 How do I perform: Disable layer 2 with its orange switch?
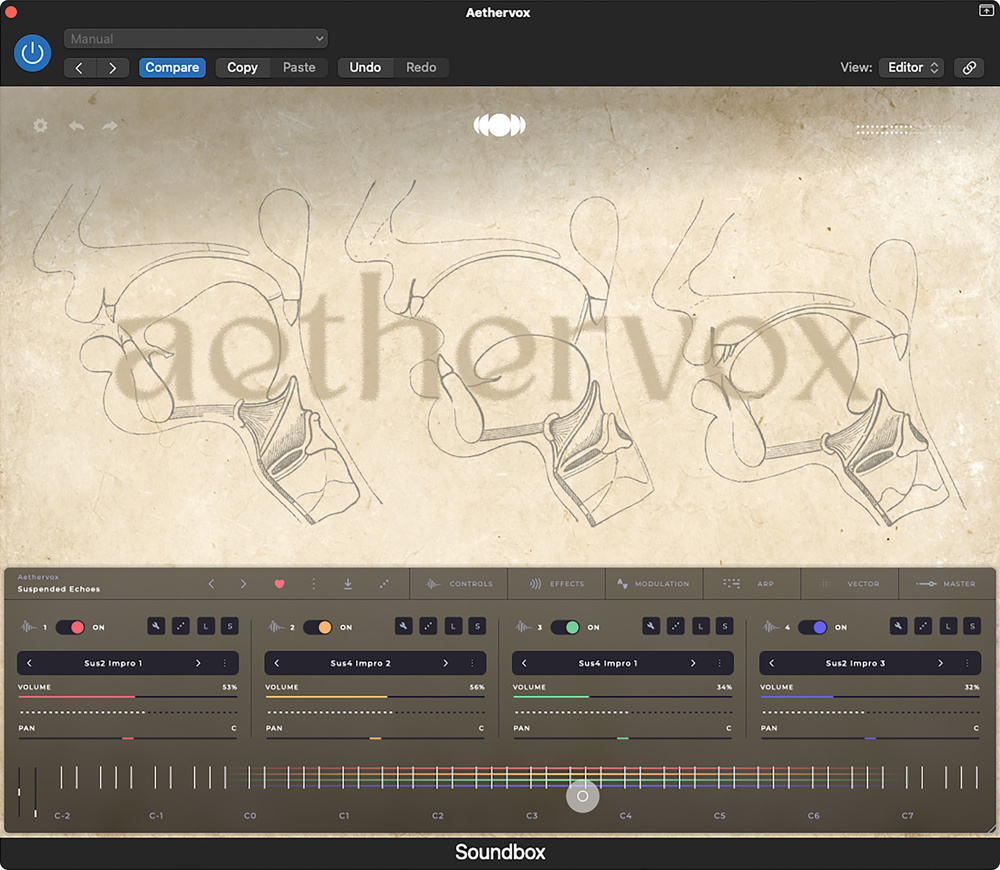point(317,627)
